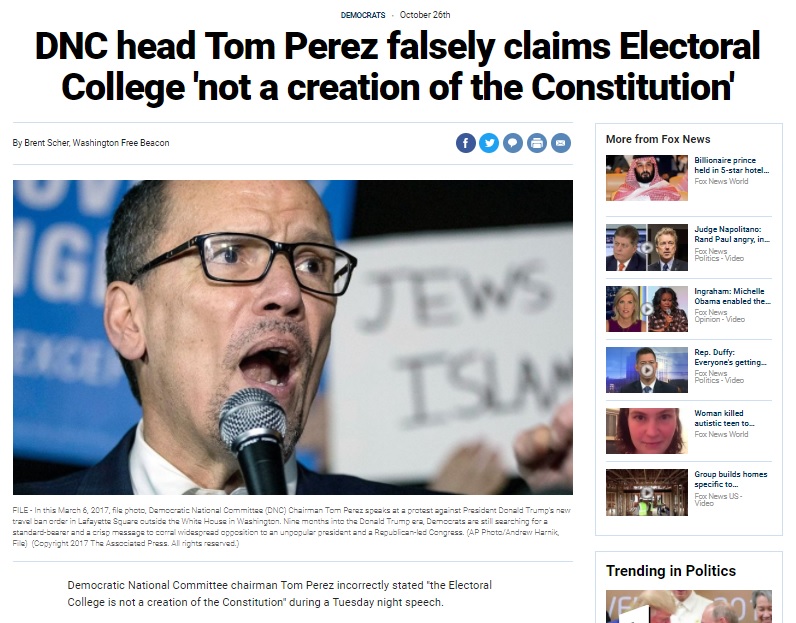Viewport: 796px width, 623px height.
Task: Open 'Group builds homes specific to' headline
Action: 731,479
